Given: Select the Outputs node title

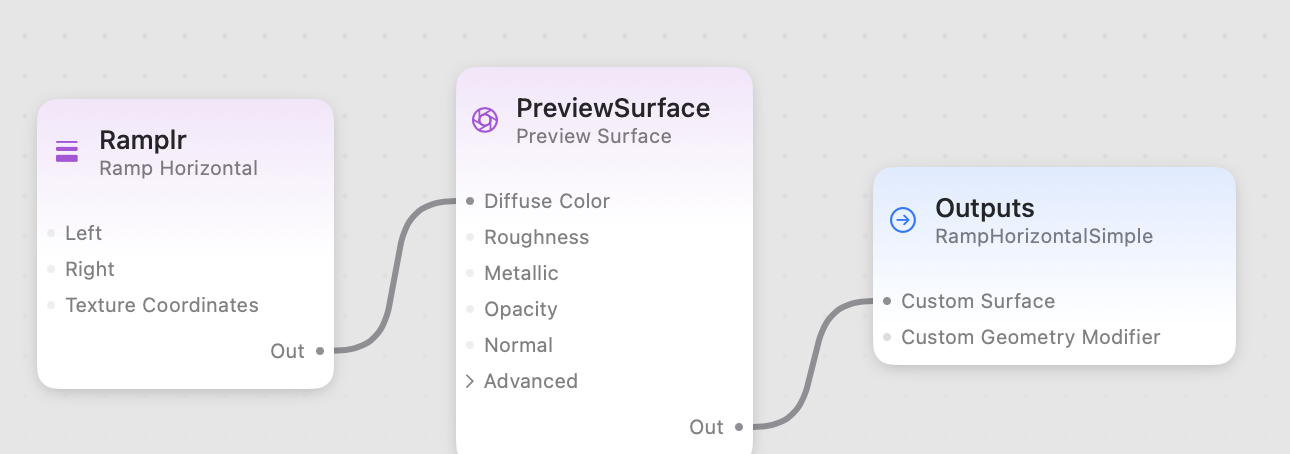Looking at the screenshot, I should [x=985, y=208].
